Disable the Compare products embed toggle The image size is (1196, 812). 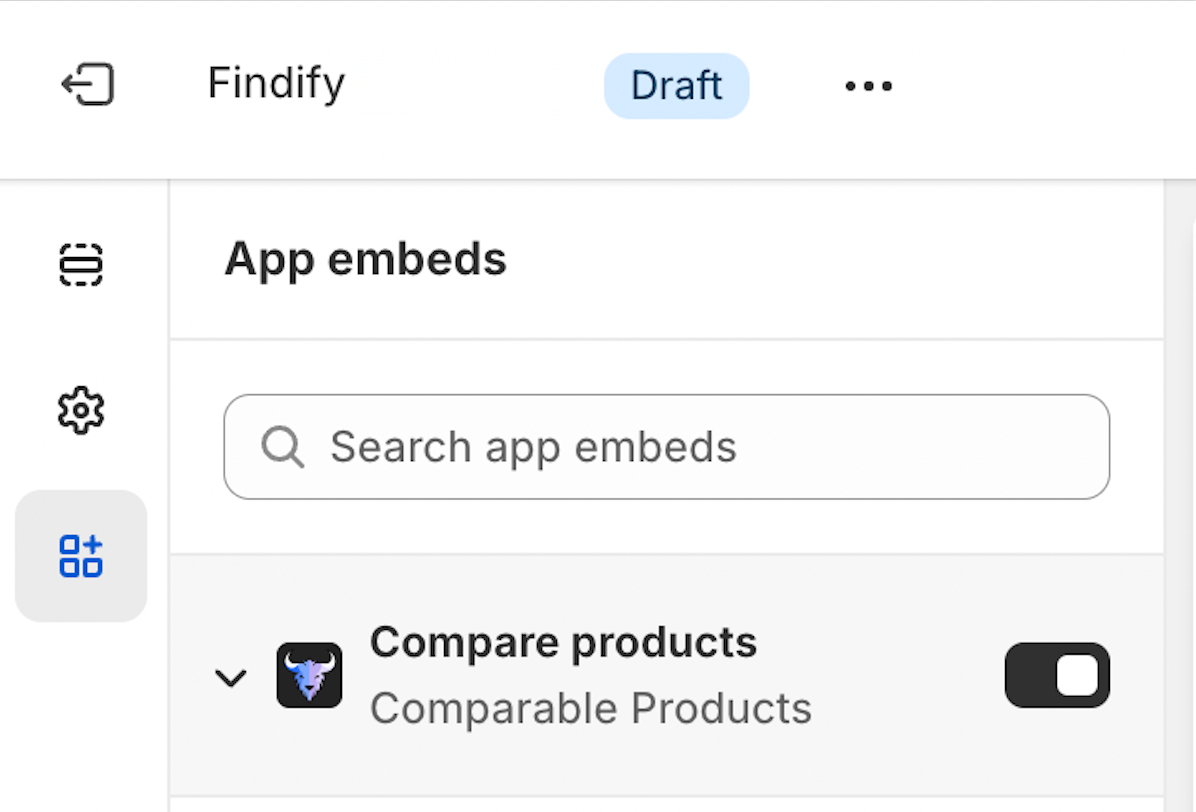1057,675
